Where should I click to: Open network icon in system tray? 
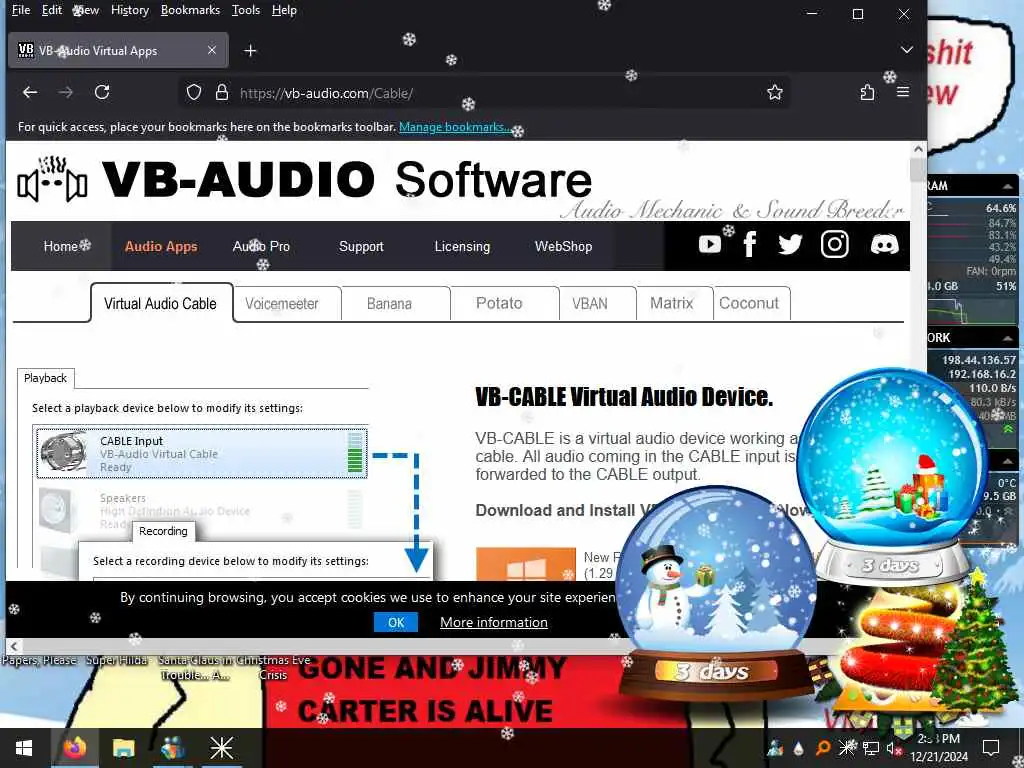pyautogui.click(x=871, y=748)
